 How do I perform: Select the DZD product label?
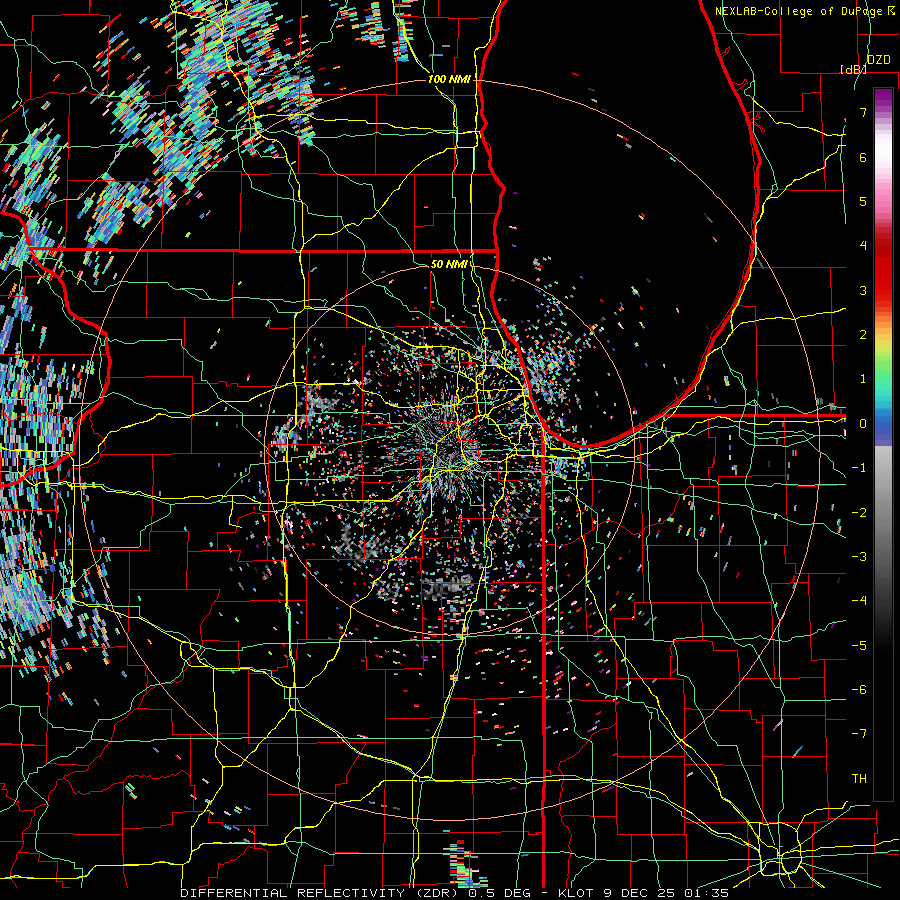tap(878, 60)
